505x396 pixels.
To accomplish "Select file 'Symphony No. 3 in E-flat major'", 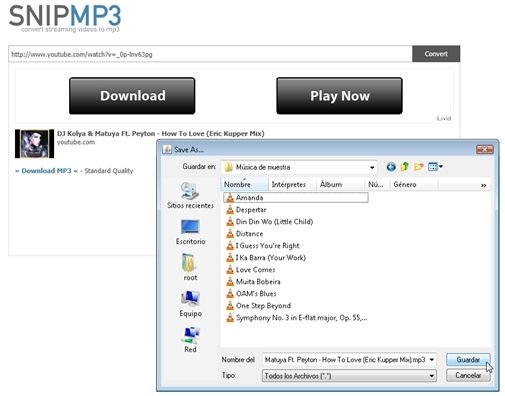I will [297, 318].
